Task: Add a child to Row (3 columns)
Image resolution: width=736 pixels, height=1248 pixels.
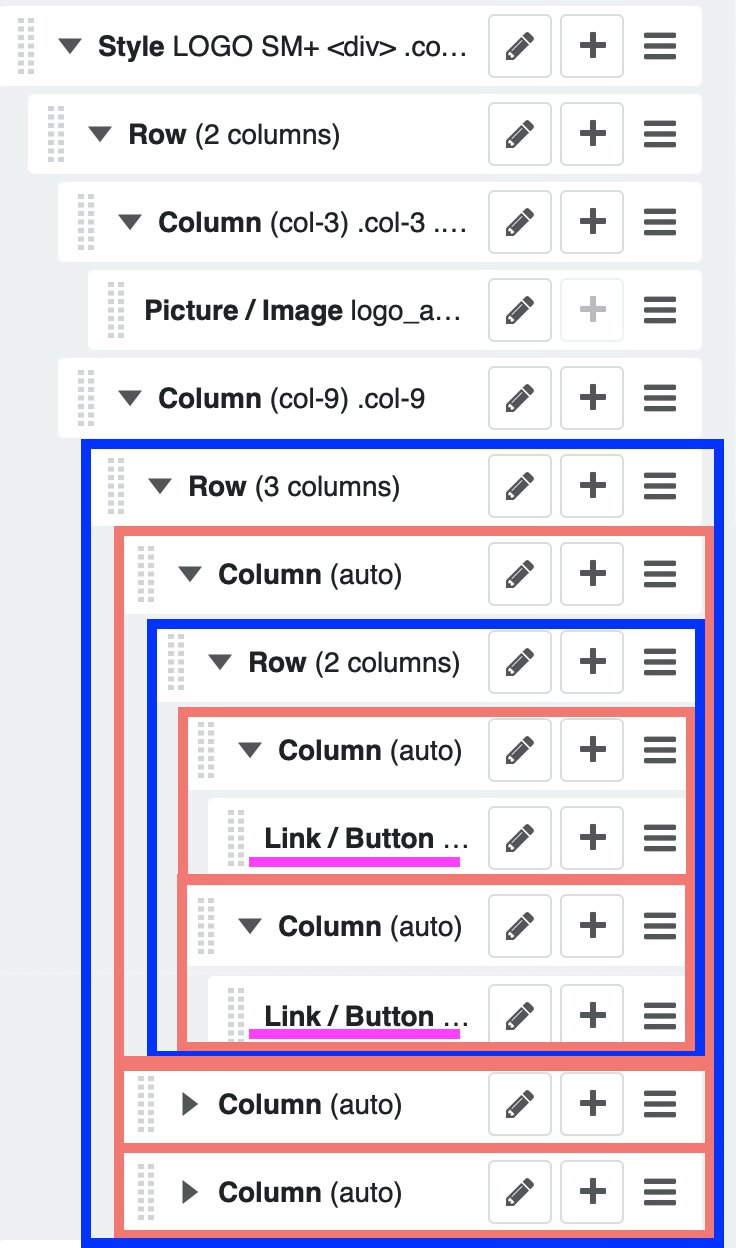Action: point(593,487)
